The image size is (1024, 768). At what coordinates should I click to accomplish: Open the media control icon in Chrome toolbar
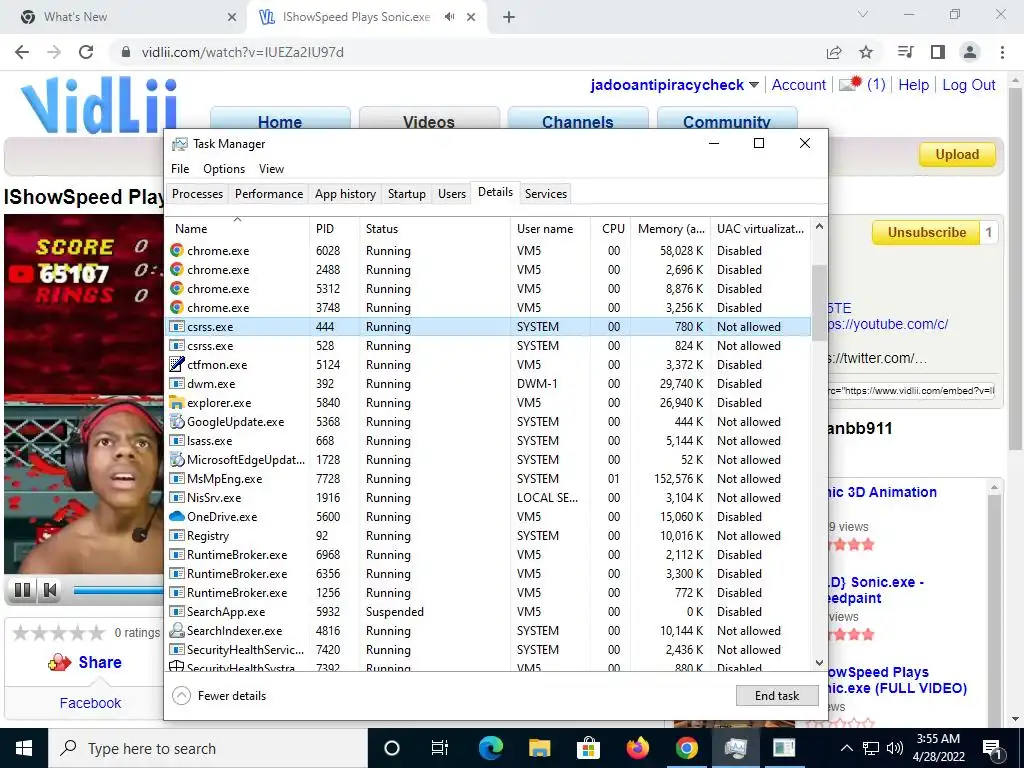[x=906, y=52]
